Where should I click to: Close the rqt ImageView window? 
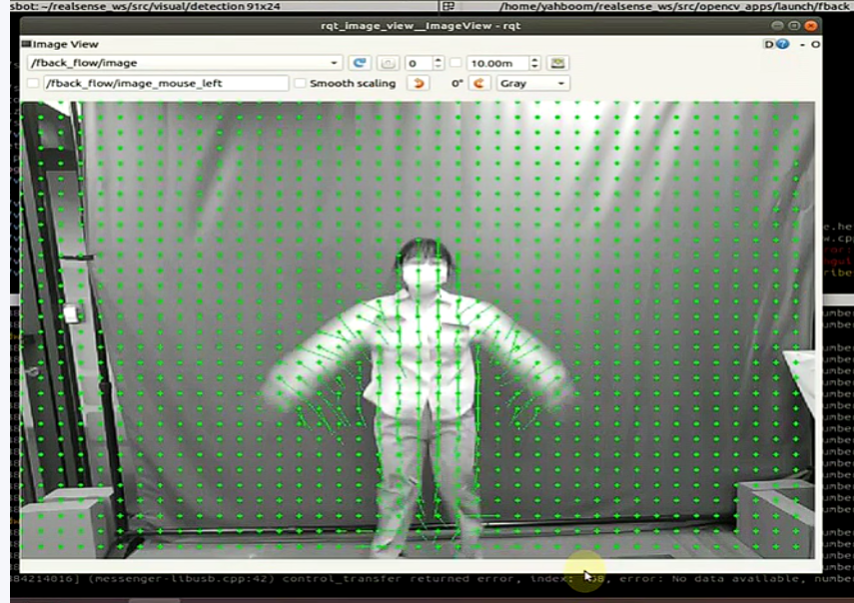click(x=811, y=26)
